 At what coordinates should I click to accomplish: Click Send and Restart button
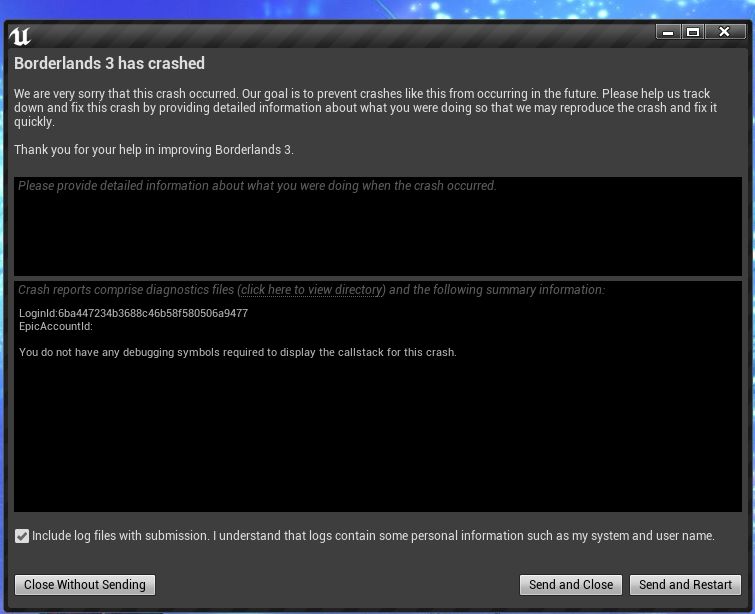tap(685, 585)
